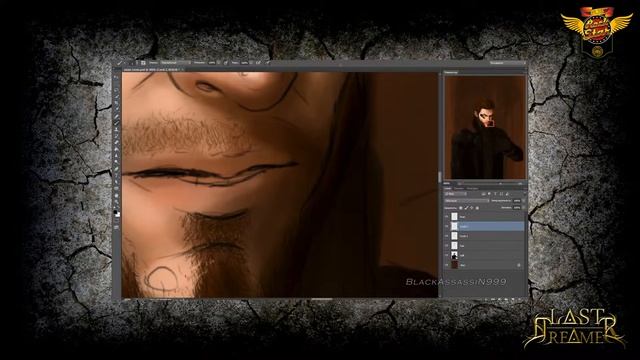This screenshot has height=360, width=640.
Task: Select the Lasso tool
Action: pyautogui.click(x=116, y=90)
